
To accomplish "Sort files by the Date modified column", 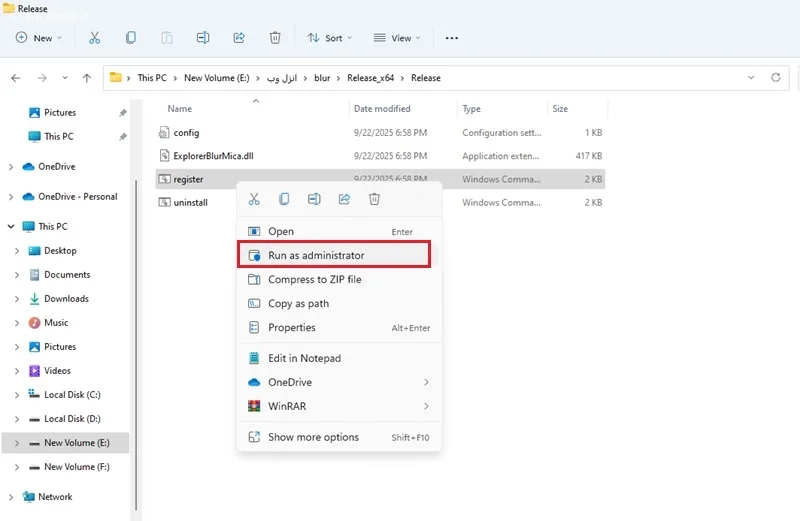I will click(x=382, y=109).
